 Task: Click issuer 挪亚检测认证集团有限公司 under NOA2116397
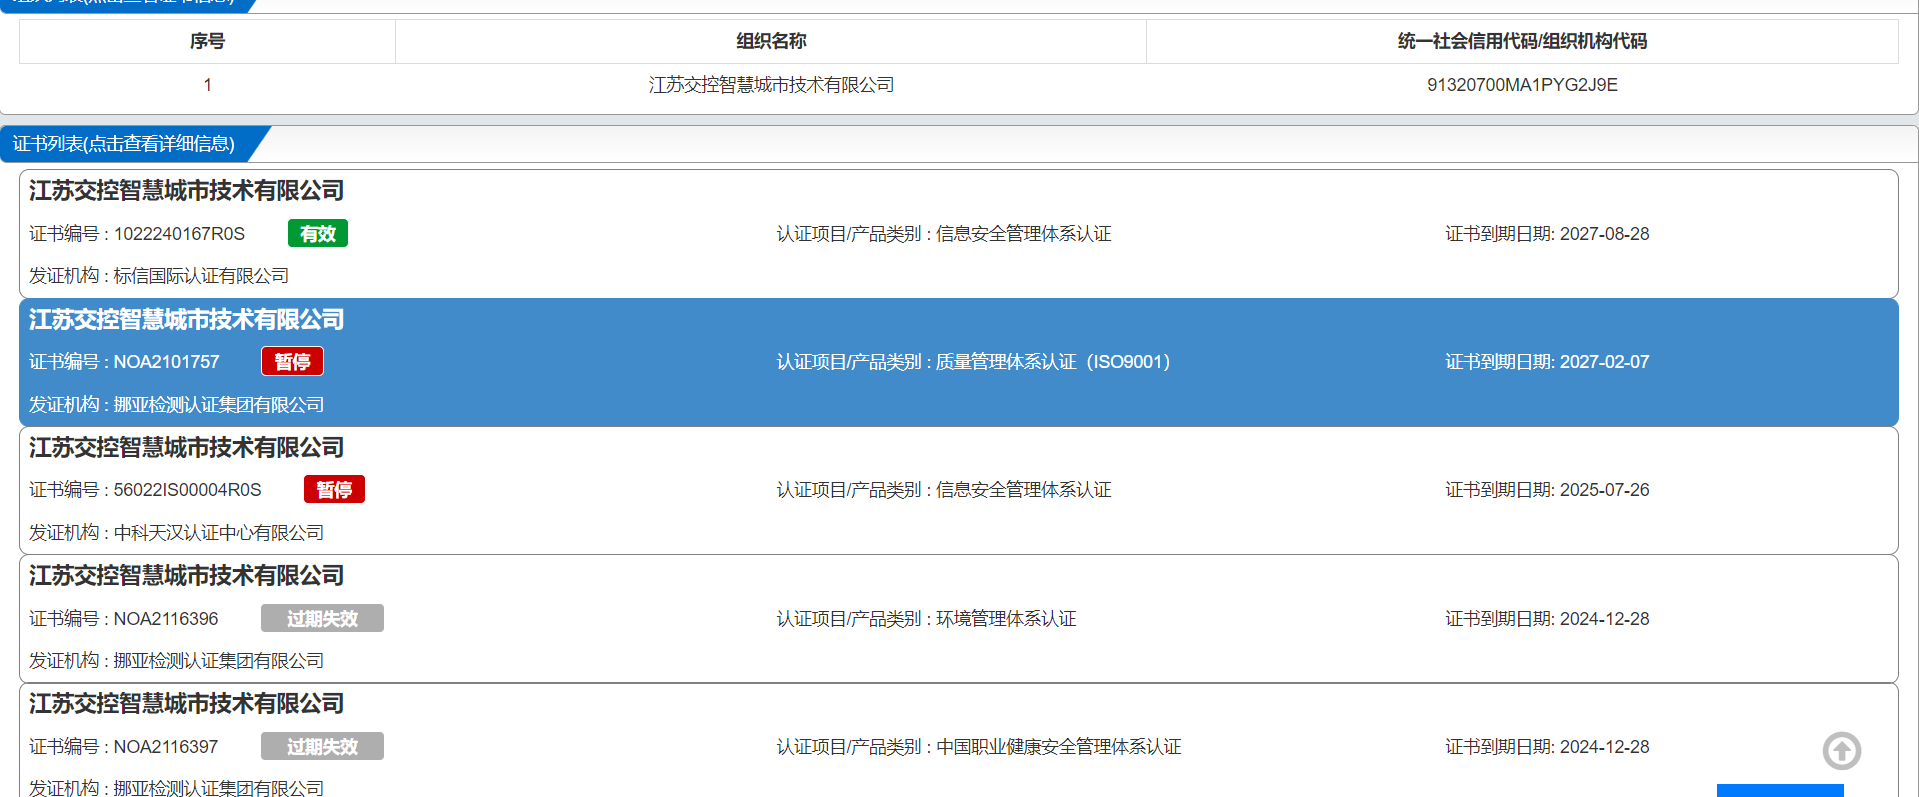coord(219,788)
